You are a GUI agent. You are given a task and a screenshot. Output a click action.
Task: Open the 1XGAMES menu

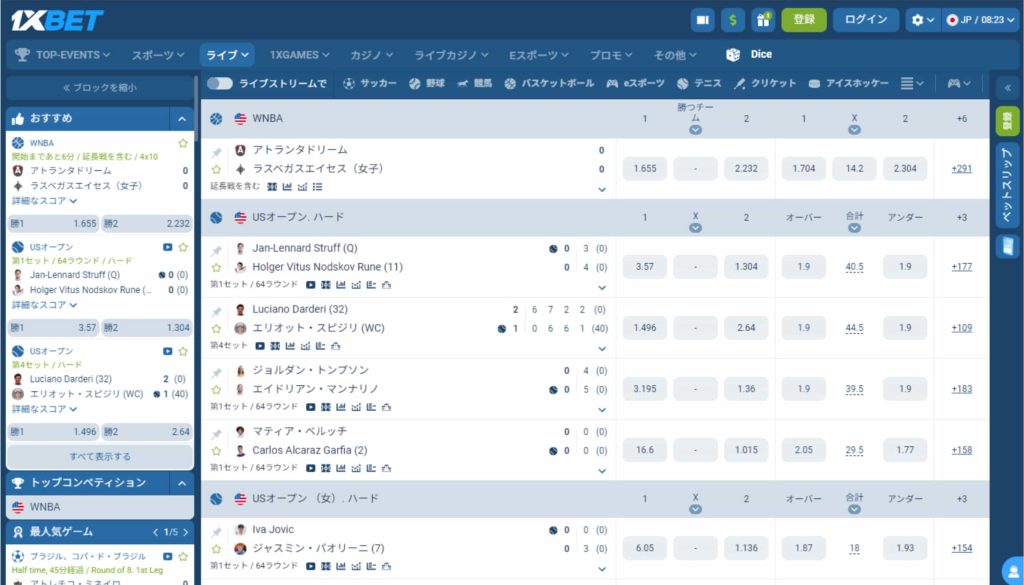coord(299,55)
